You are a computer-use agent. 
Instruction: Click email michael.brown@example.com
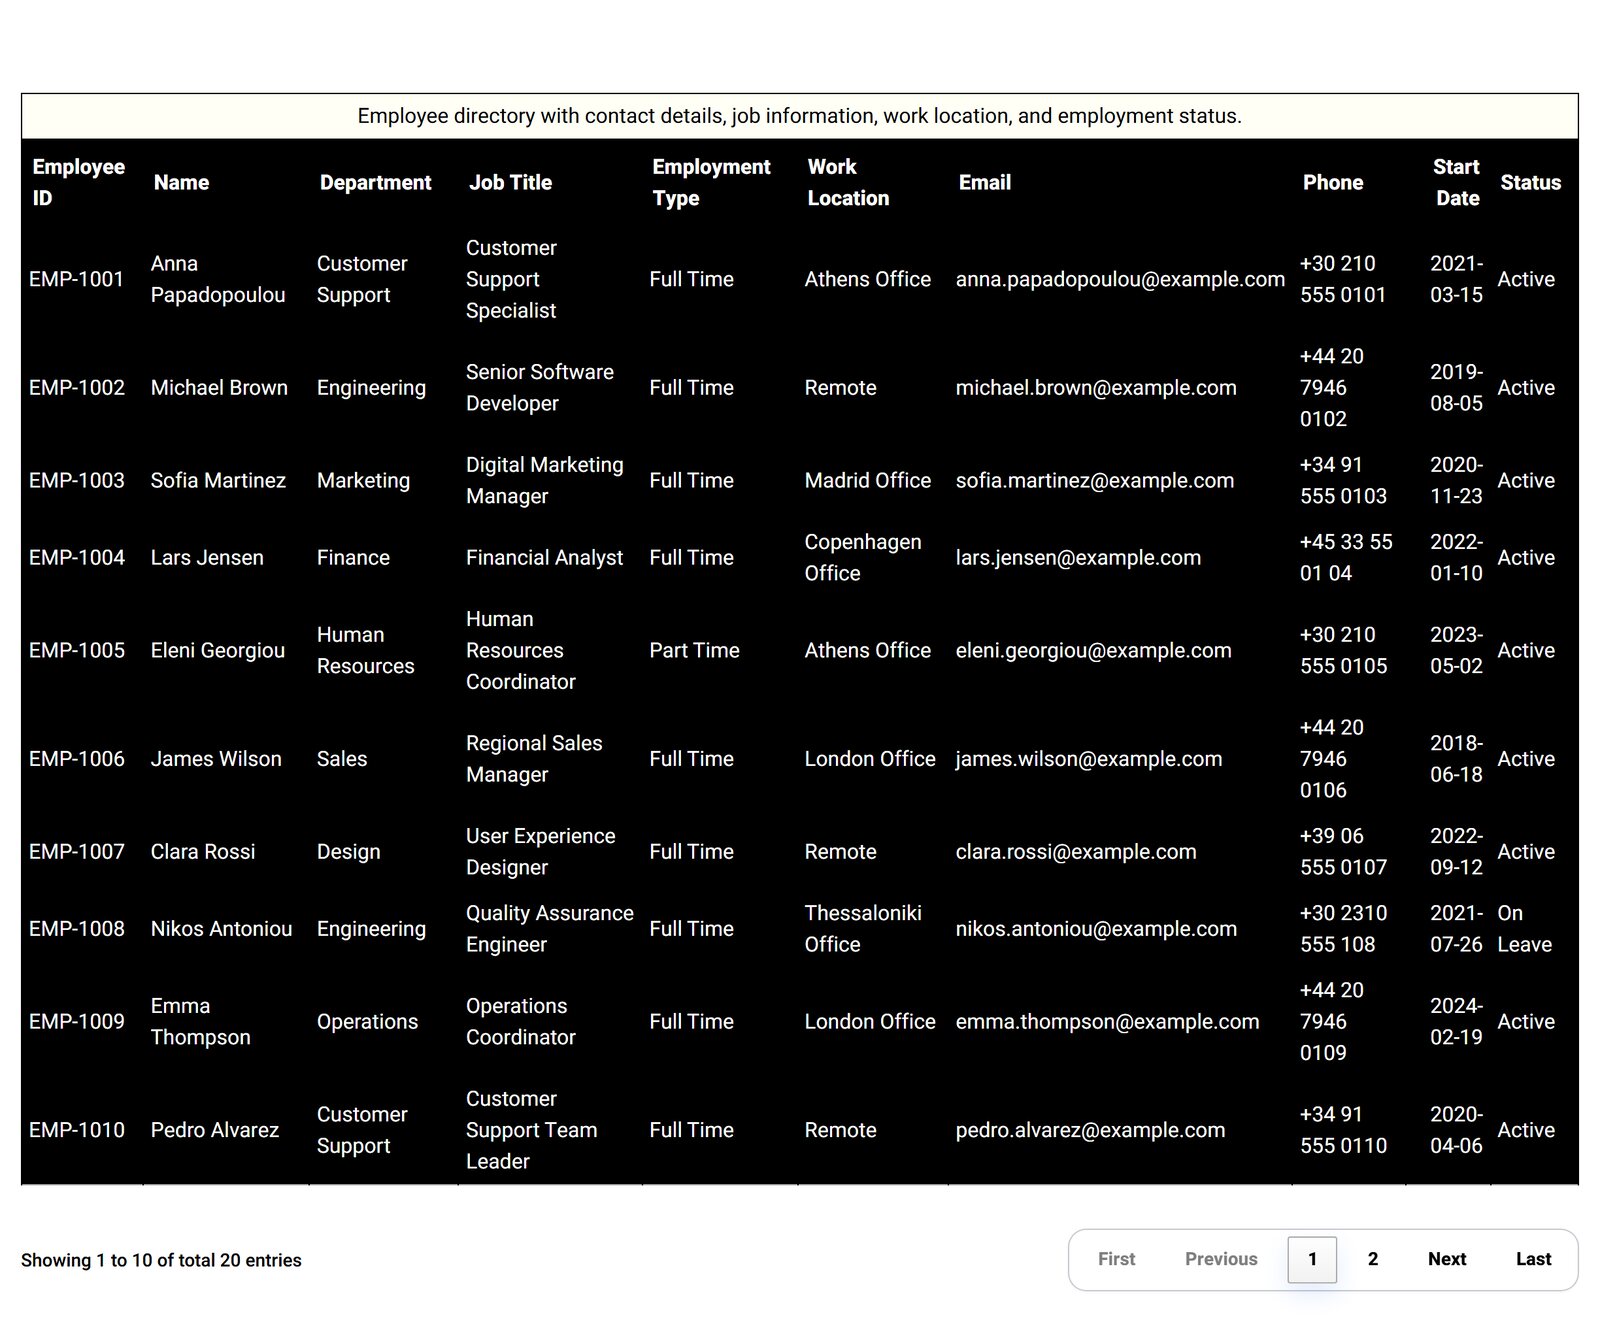[1096, 388]
